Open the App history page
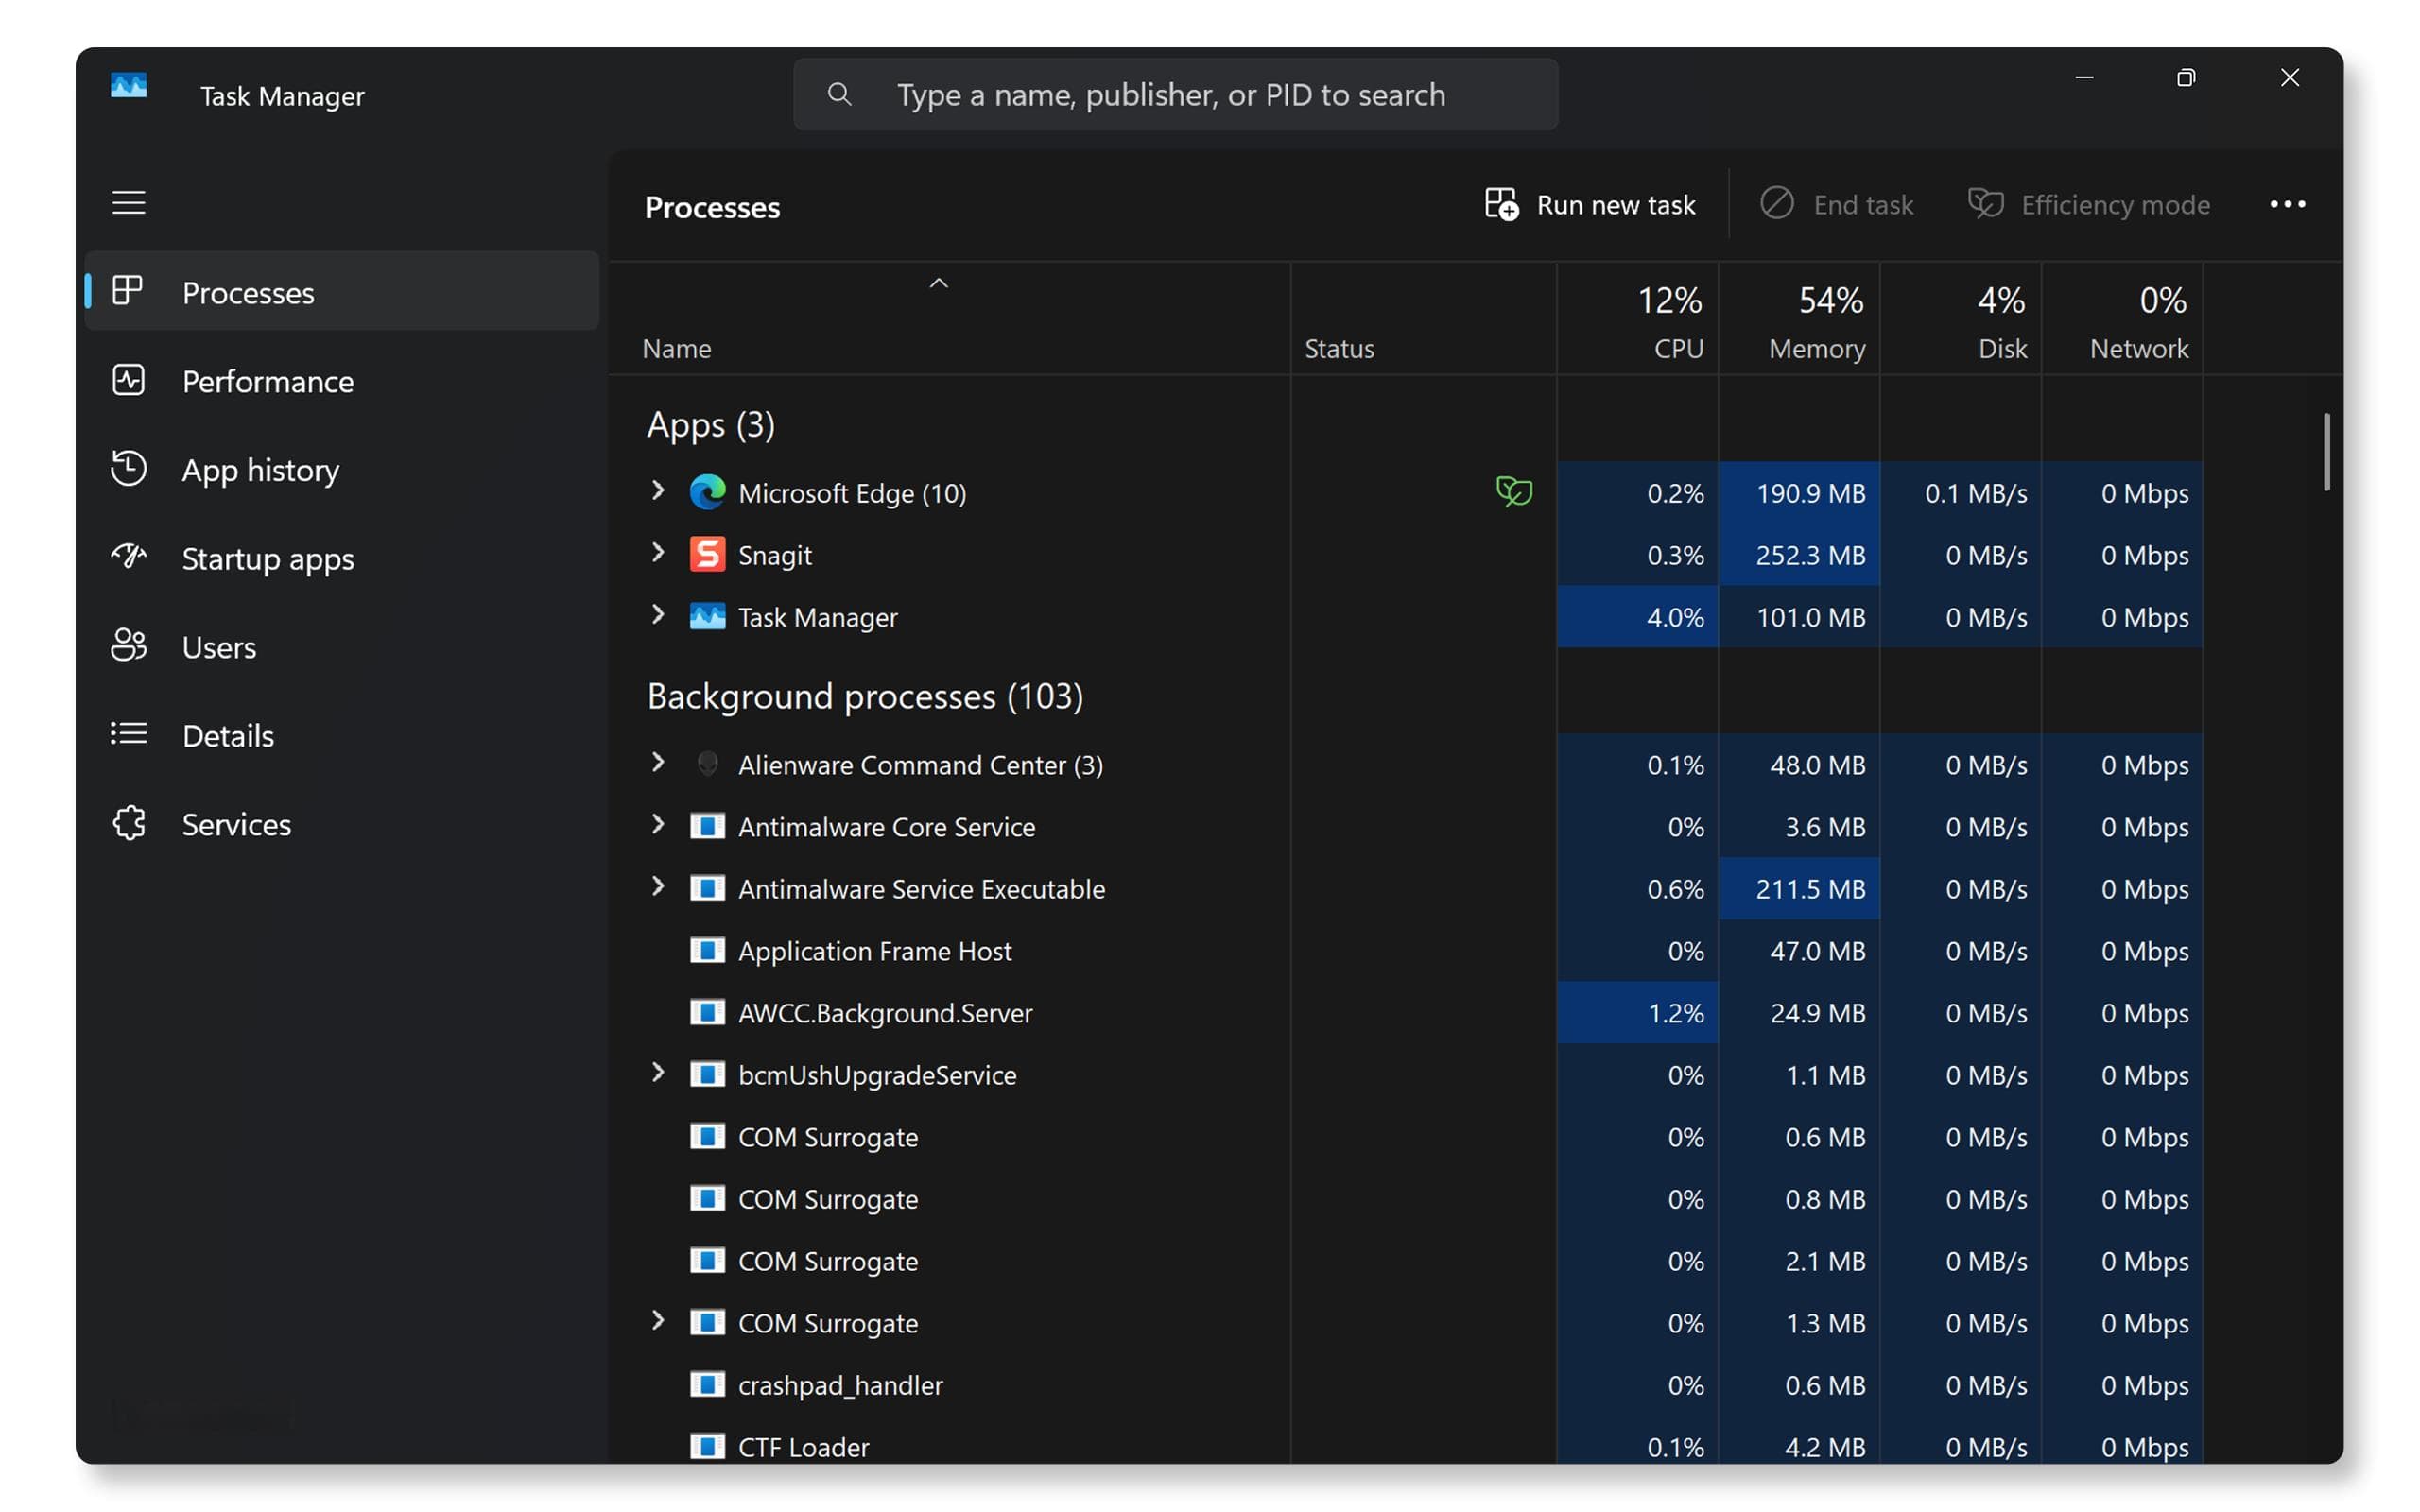The height and width of the screenshot is (1512, 2420). (342, 470)
